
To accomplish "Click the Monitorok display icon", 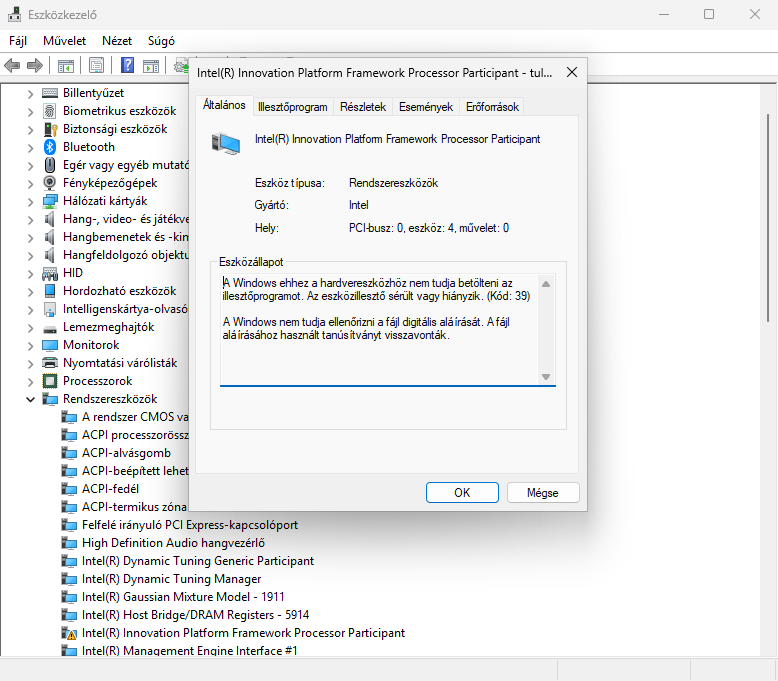I will tap(50, 345).
